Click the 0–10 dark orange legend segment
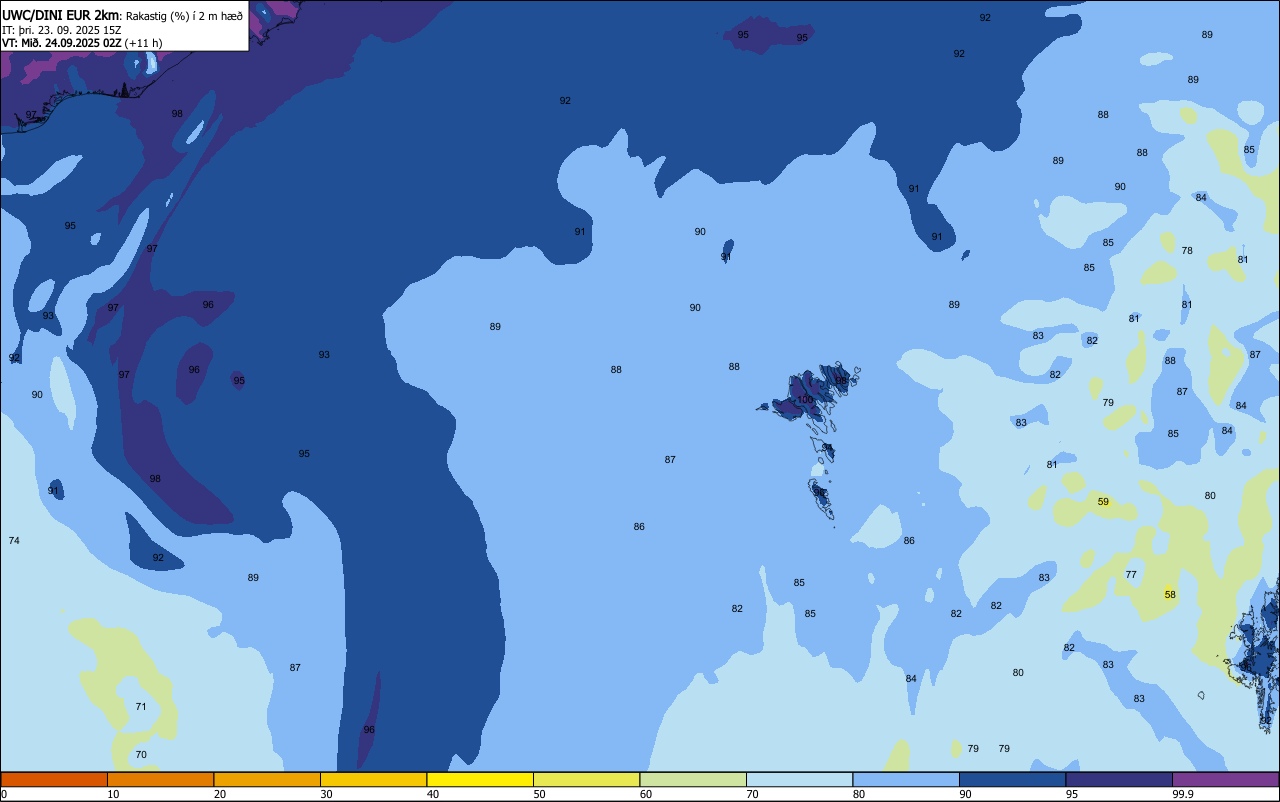Screen dimensions: 1280x802 pos(54,779)
